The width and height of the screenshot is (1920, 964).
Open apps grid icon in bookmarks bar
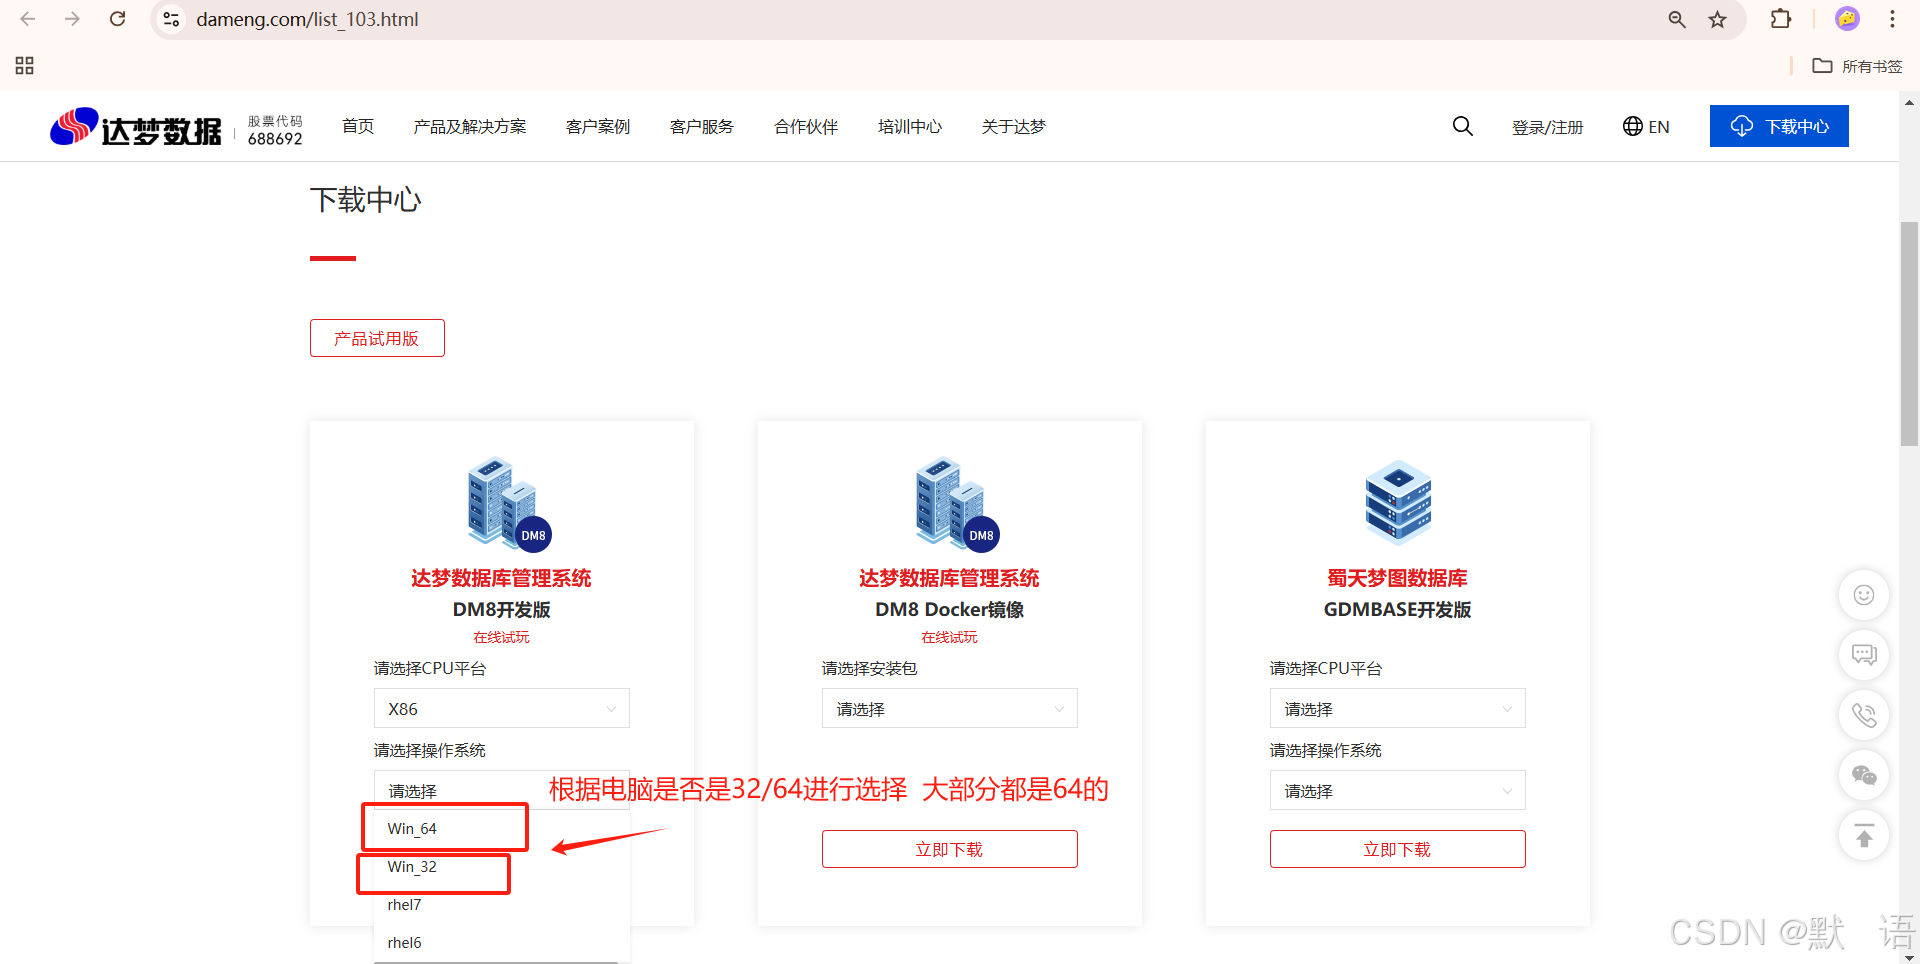tap(25, 66)
